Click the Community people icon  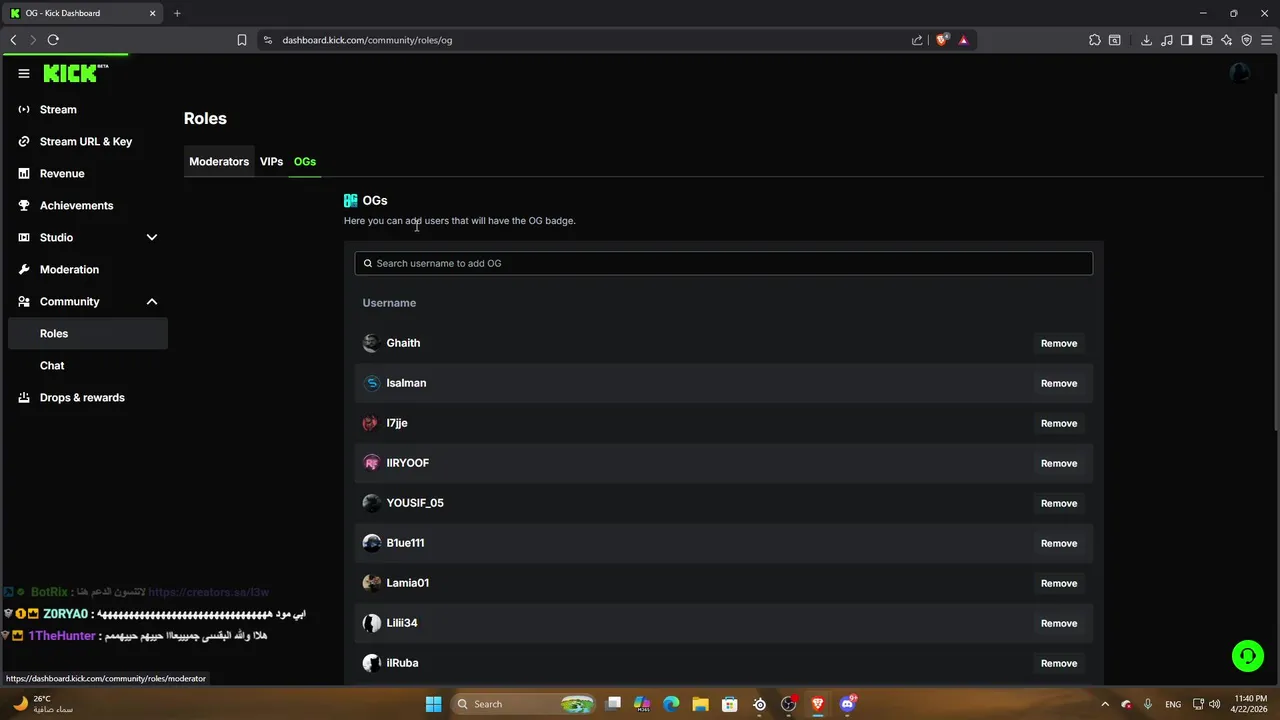click(x=24, y=301)
